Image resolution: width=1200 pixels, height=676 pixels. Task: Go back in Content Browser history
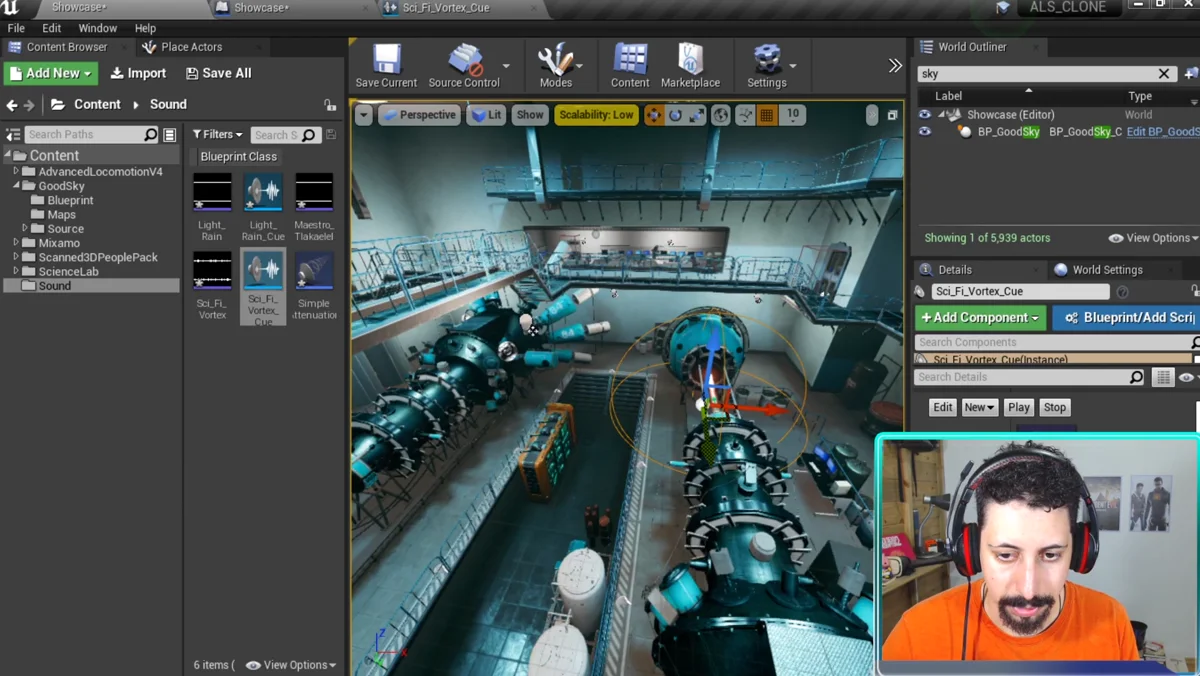(x=12, y=105)
